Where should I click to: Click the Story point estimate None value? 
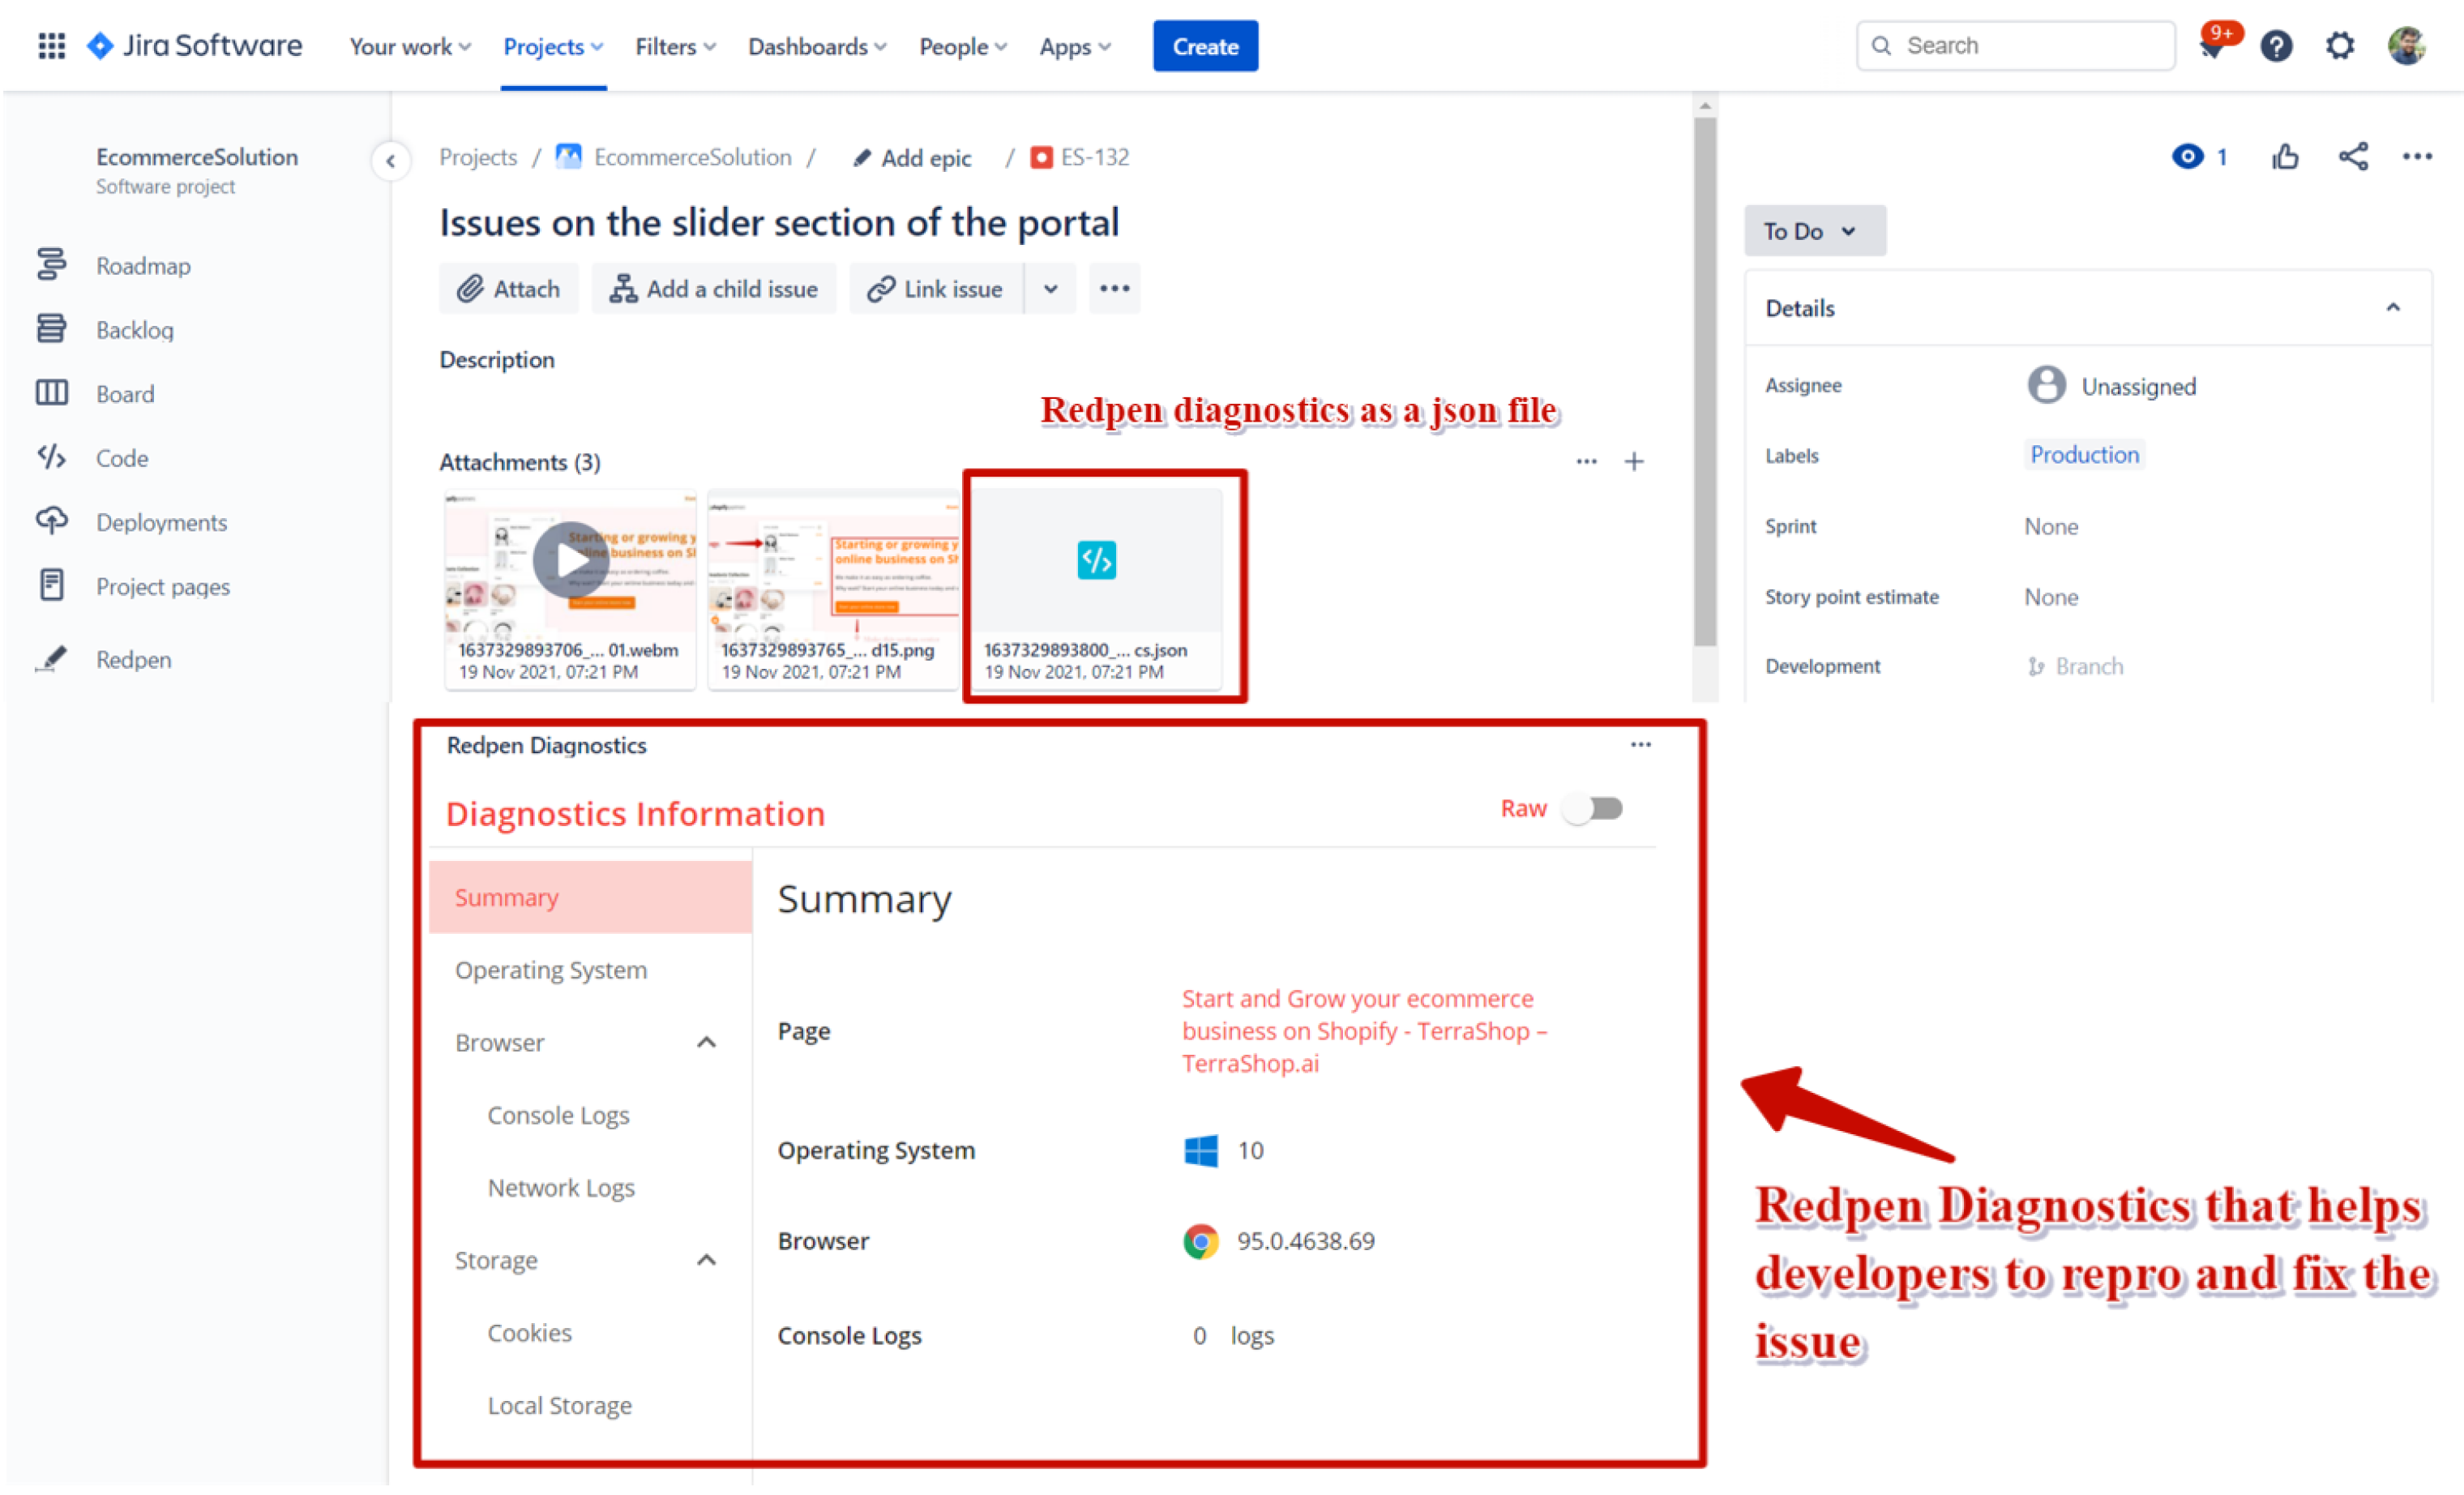2051,597
